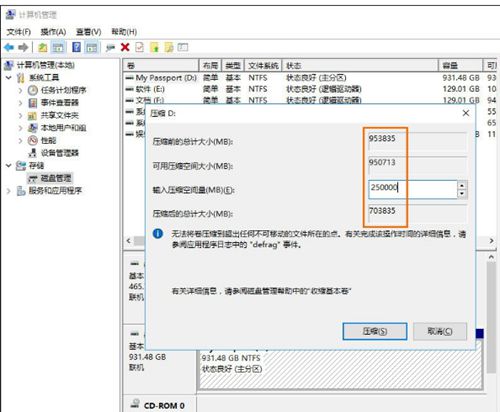The height and width of the screenshot is (412, 500).
Task: Click the back arrow toolbar icon
Action: pos(9,47)
